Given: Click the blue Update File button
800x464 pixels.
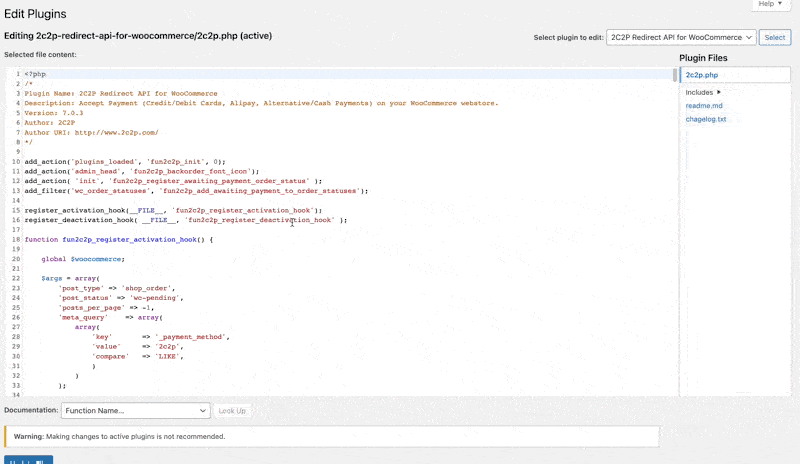Looking at the screenshot, I should coord(29,460).
